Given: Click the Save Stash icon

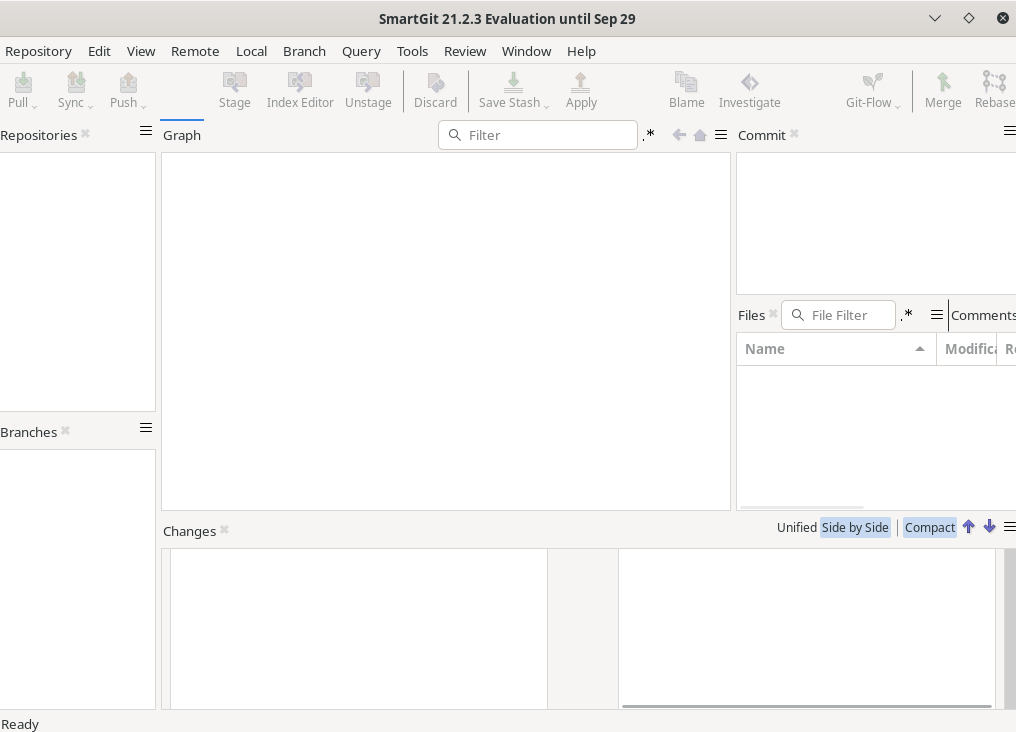Looking at the screenshot, I should pos(513,82).
